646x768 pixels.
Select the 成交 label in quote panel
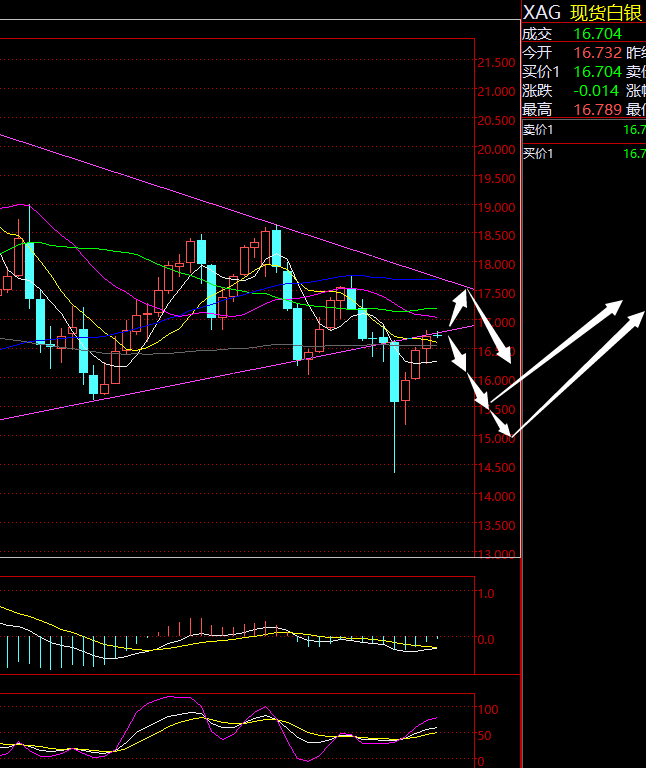[537, 34]
